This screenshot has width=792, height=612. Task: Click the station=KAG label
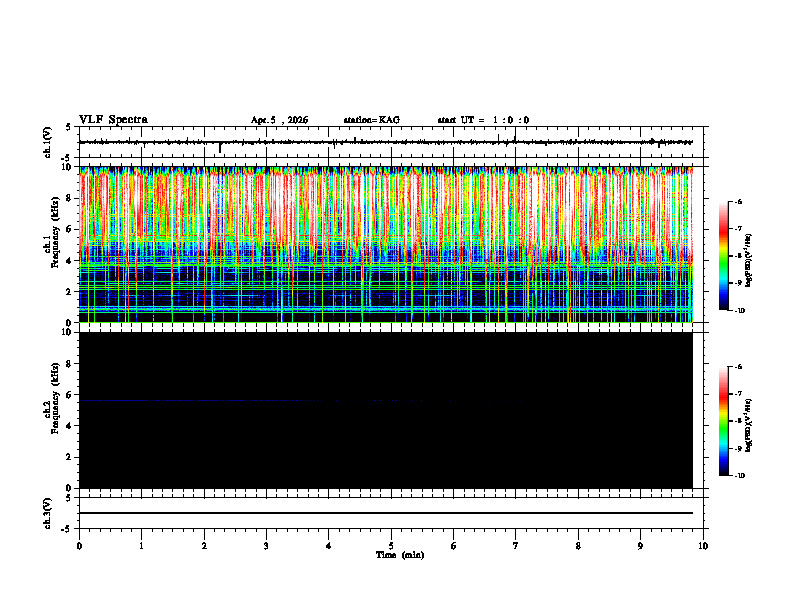pyautogui.click(x=371, y=120)
